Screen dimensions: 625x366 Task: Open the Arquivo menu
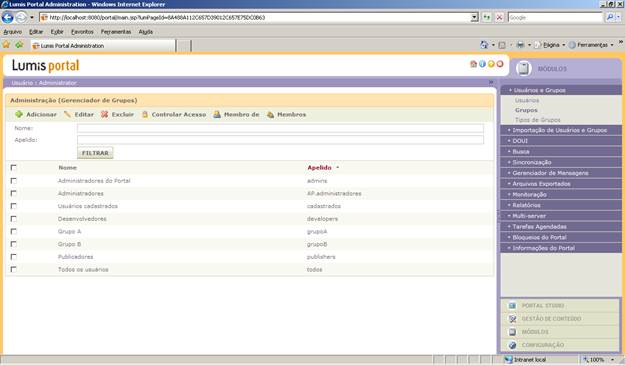point(12,31)
